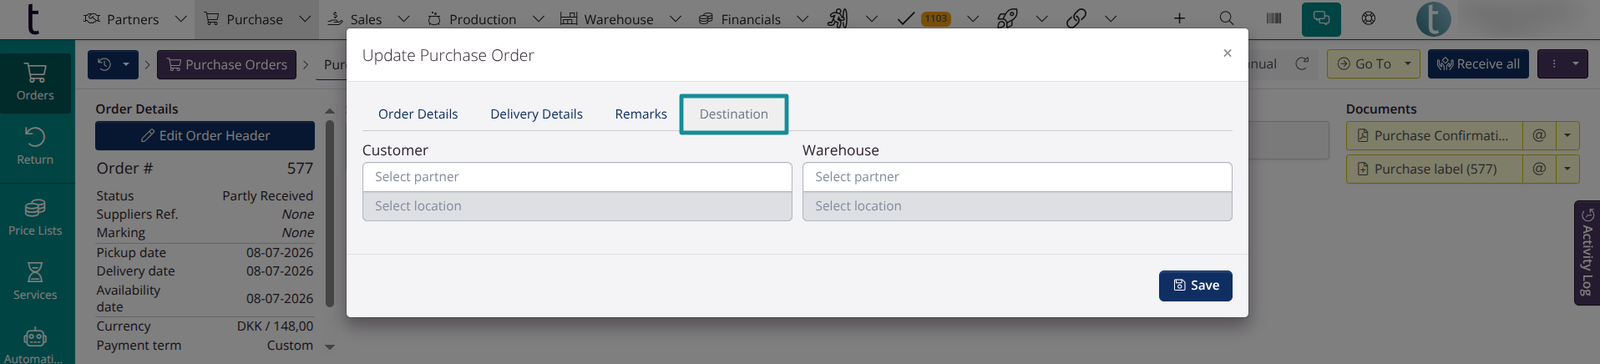Open Purchase Confirmation document

(1434, 136)
